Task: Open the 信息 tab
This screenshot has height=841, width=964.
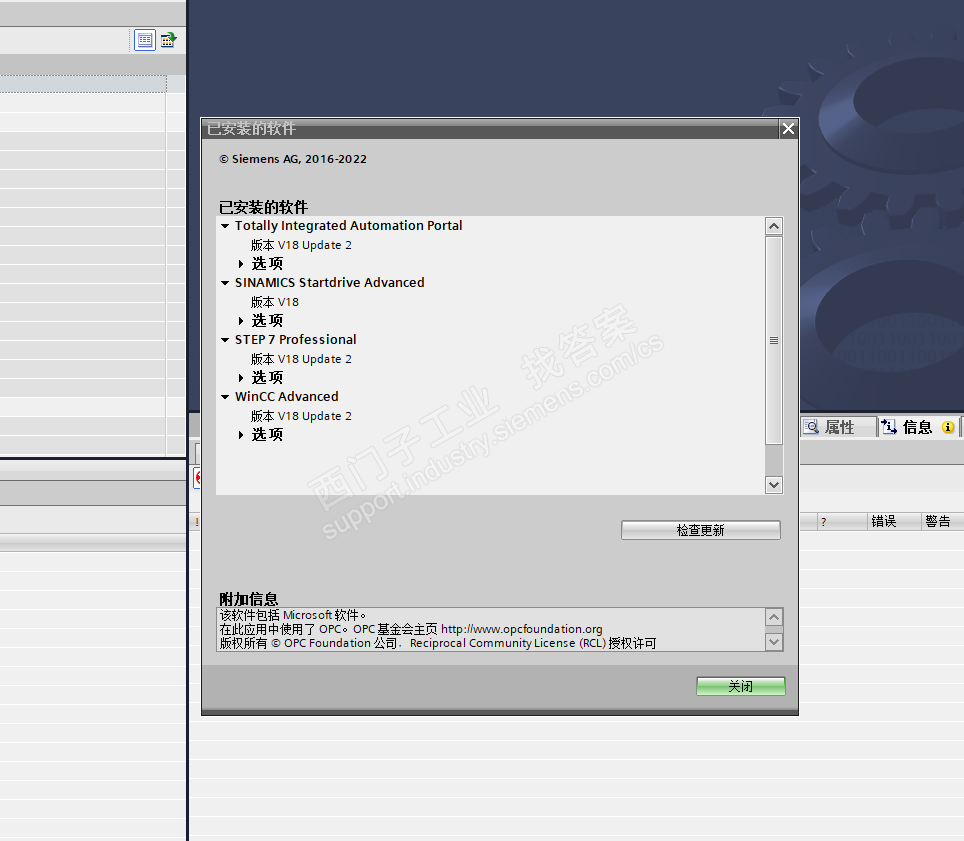Action: pos(919,427)
